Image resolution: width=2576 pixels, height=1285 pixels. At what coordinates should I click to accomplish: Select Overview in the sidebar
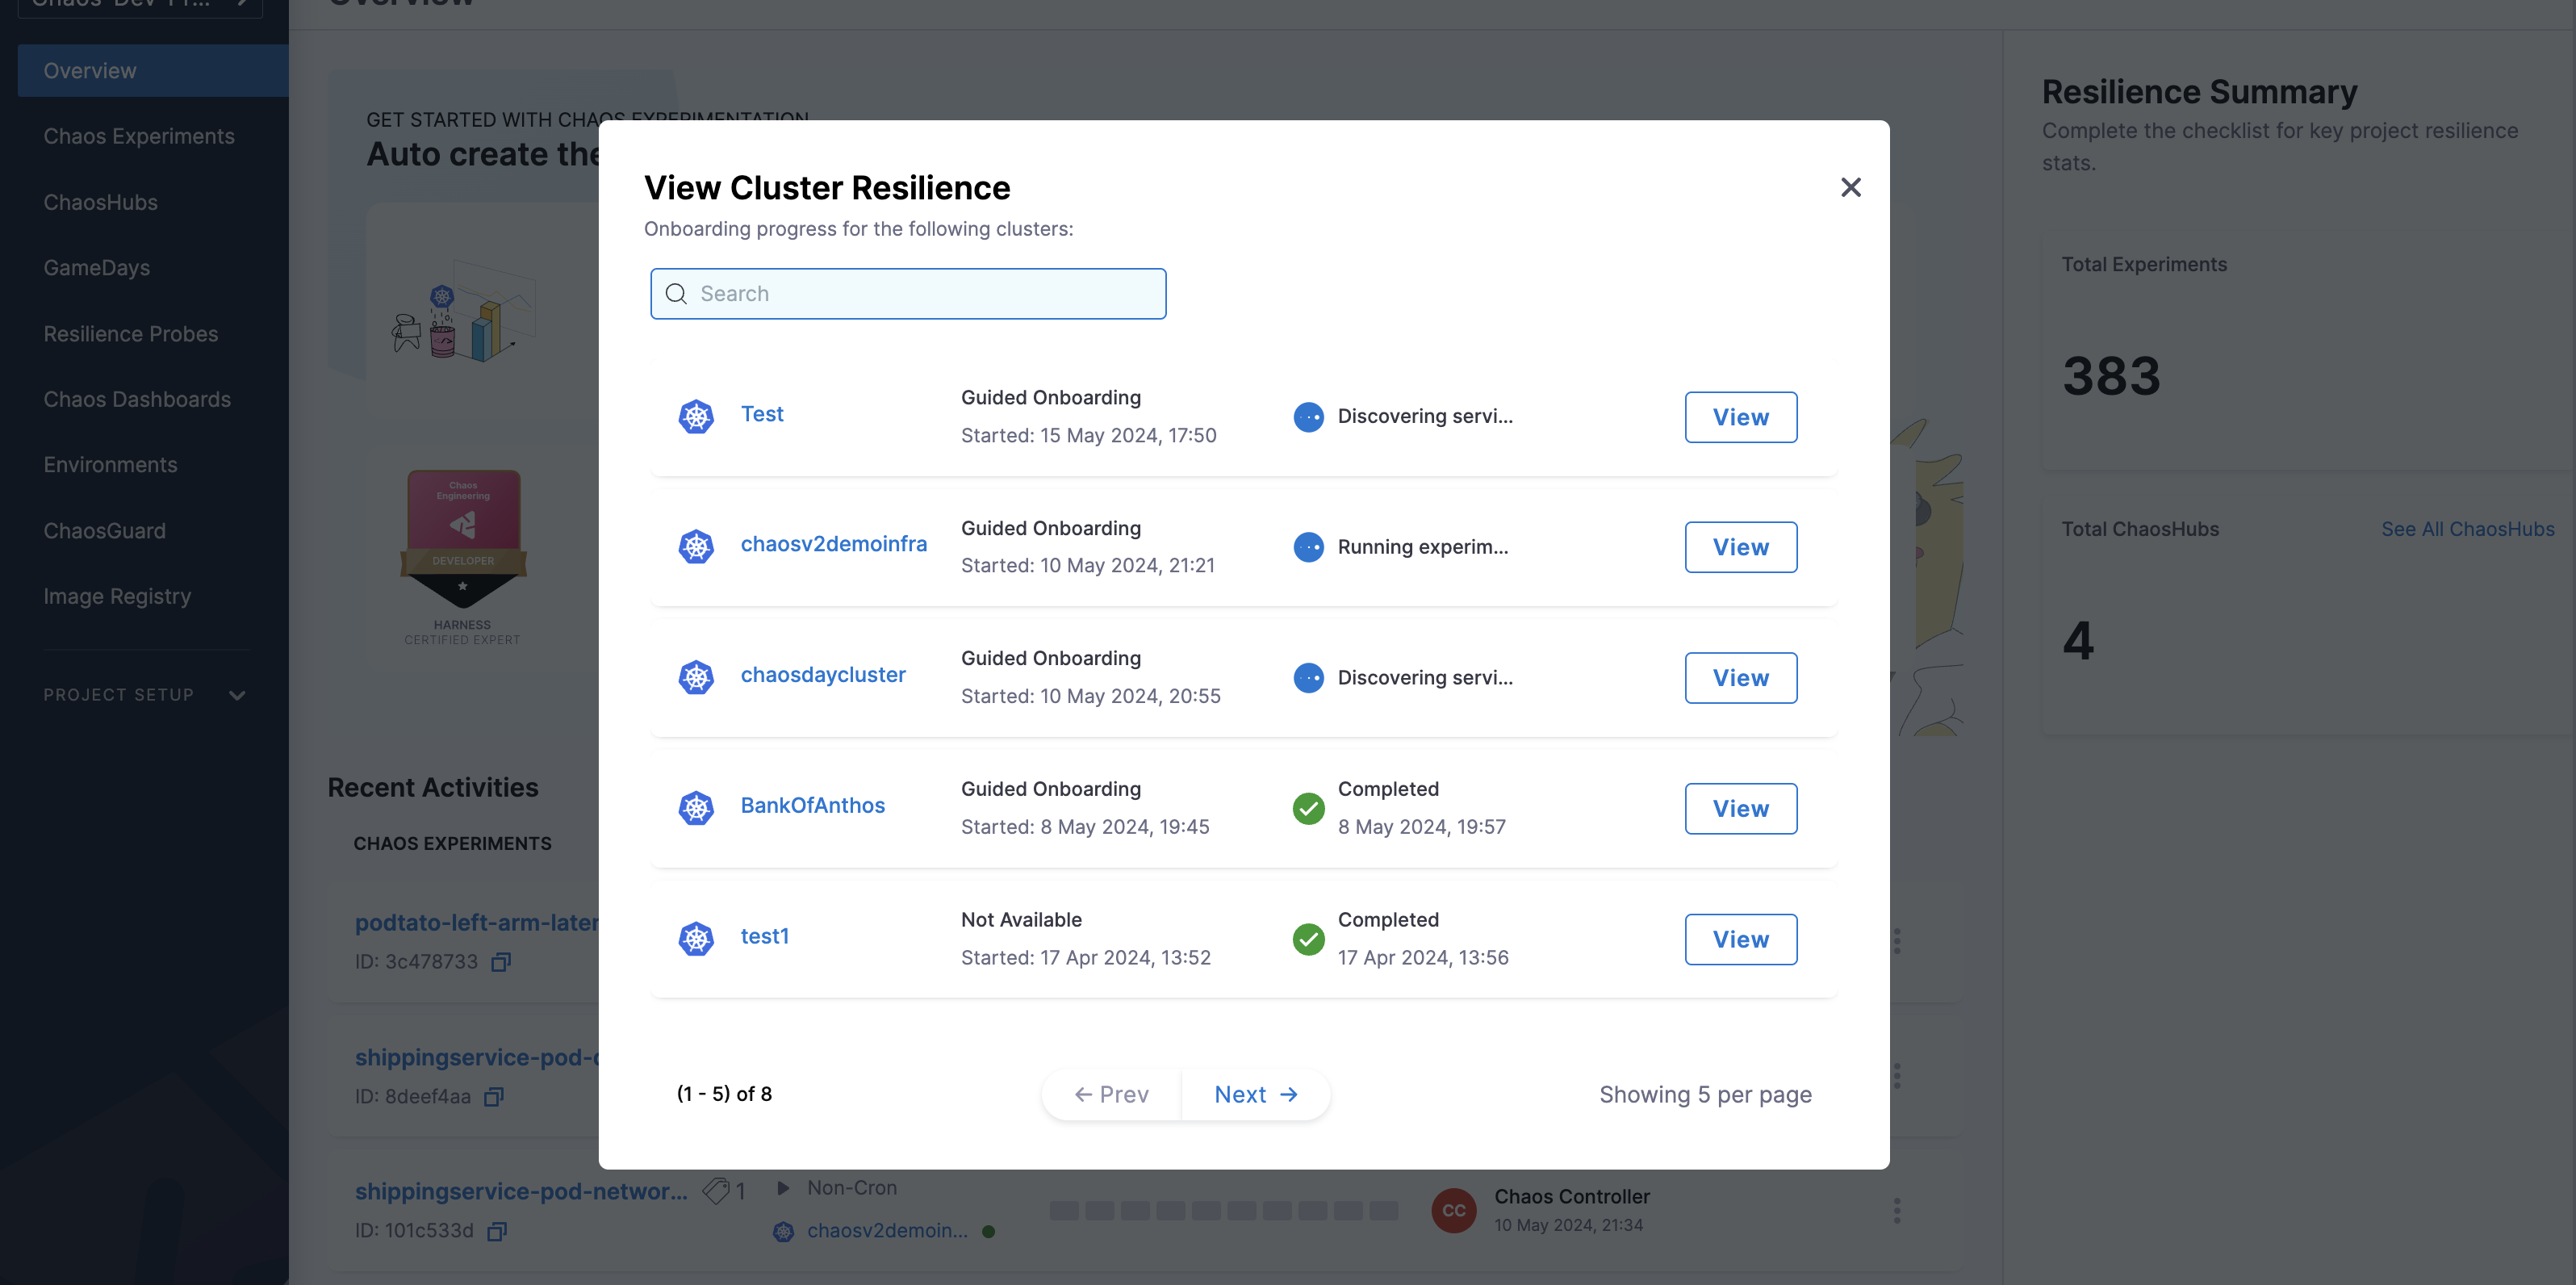[x=153, y=70]
